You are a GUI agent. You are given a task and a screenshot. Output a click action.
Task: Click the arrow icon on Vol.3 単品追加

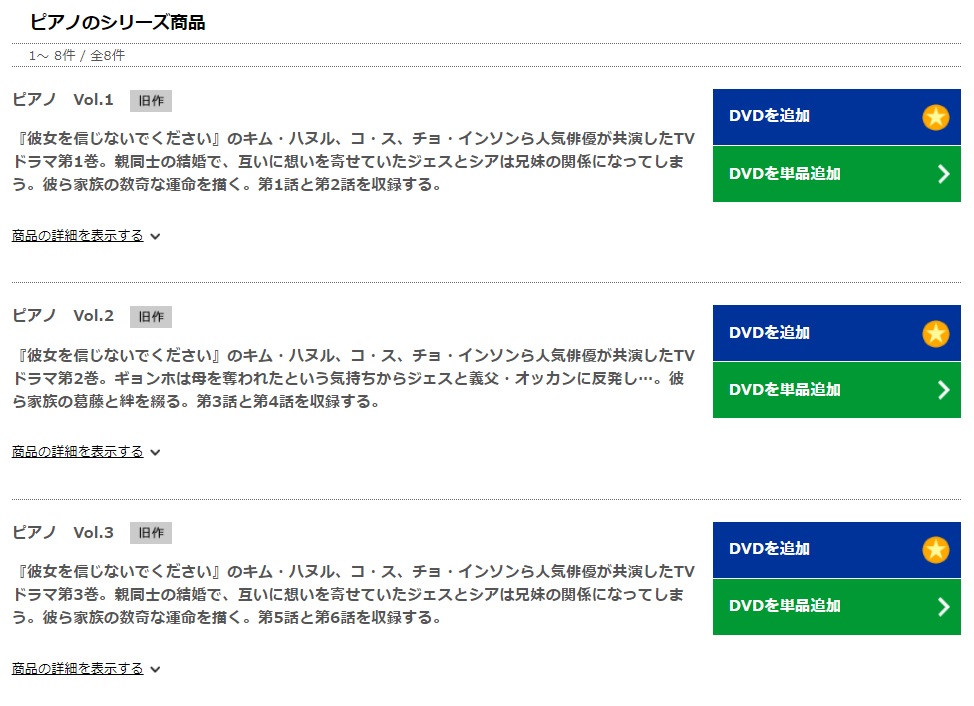[944, 607]
